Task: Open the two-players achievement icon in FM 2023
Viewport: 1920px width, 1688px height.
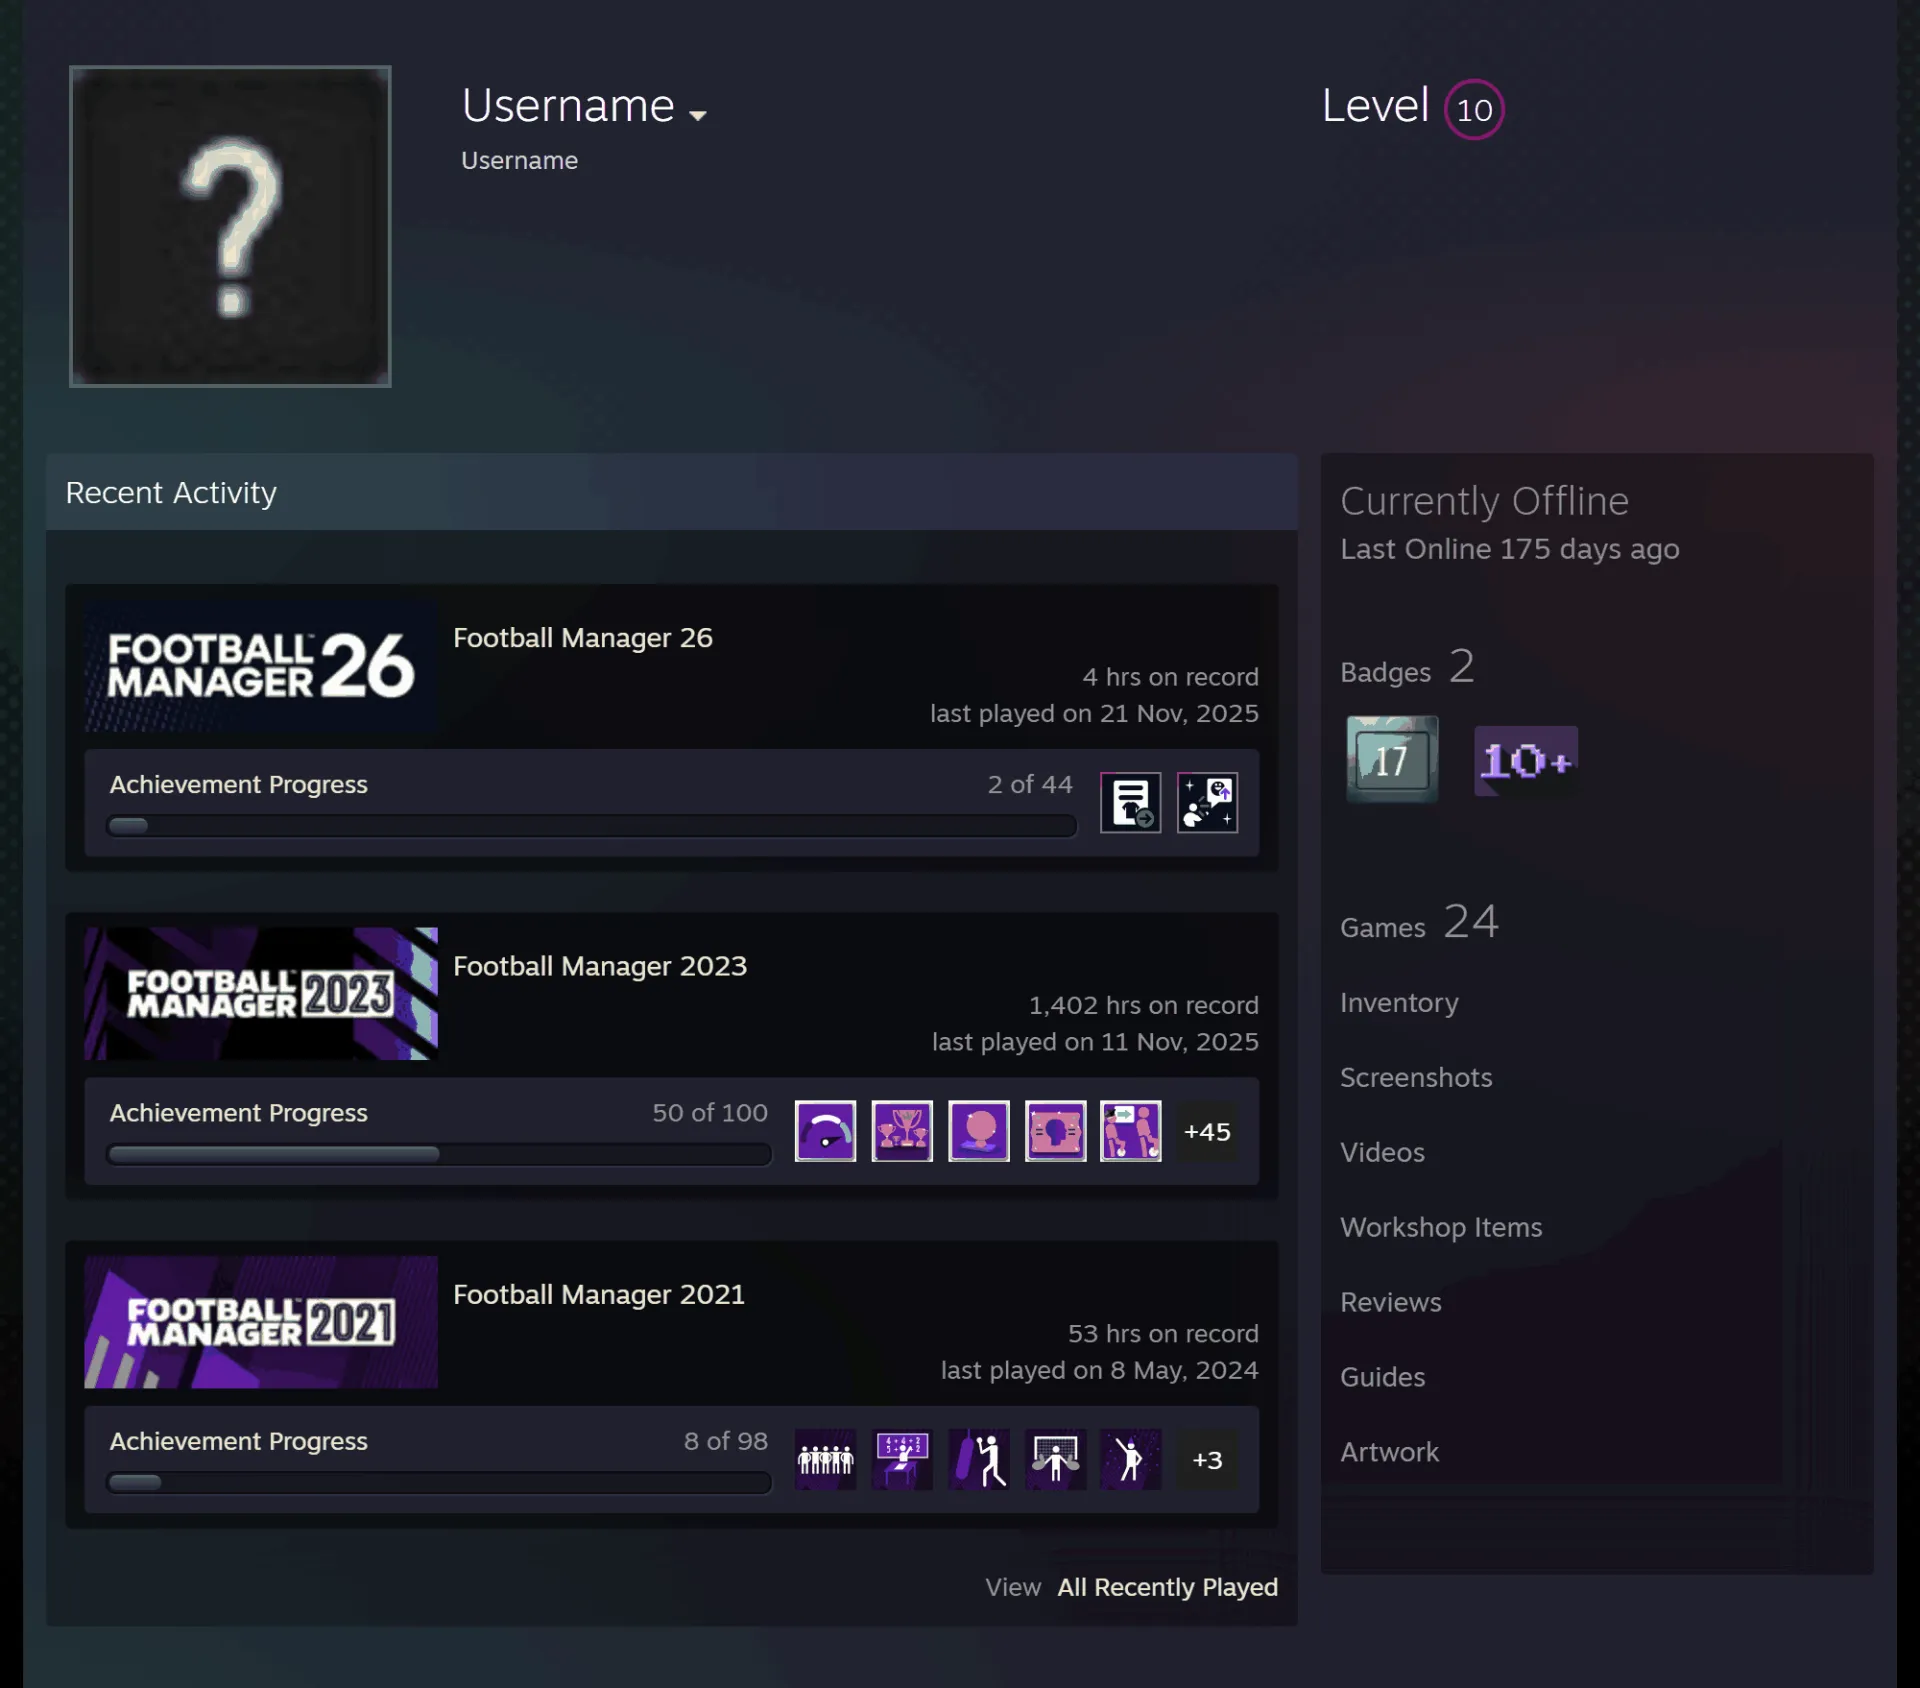Action: [1131, 1131]
